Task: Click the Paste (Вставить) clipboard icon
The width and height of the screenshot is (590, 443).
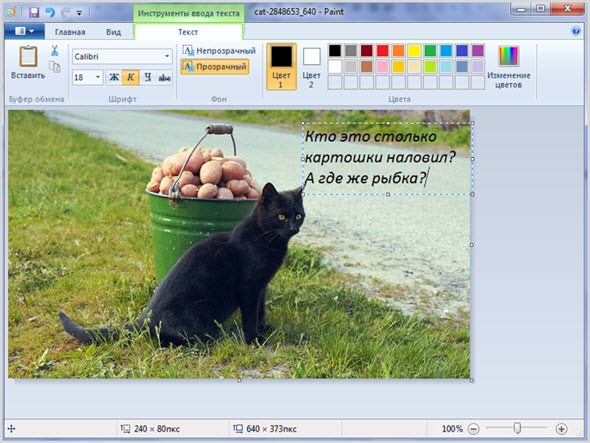Action: (x=28, y=56)
